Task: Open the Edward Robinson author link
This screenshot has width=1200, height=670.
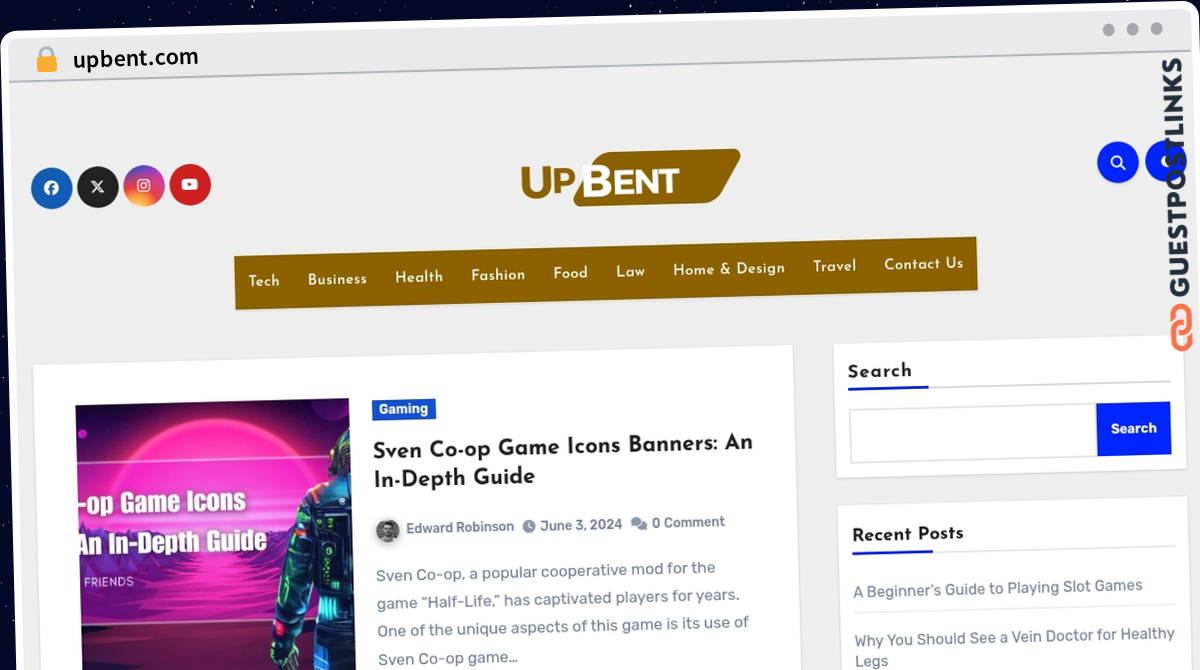Action: pos(460,527)
